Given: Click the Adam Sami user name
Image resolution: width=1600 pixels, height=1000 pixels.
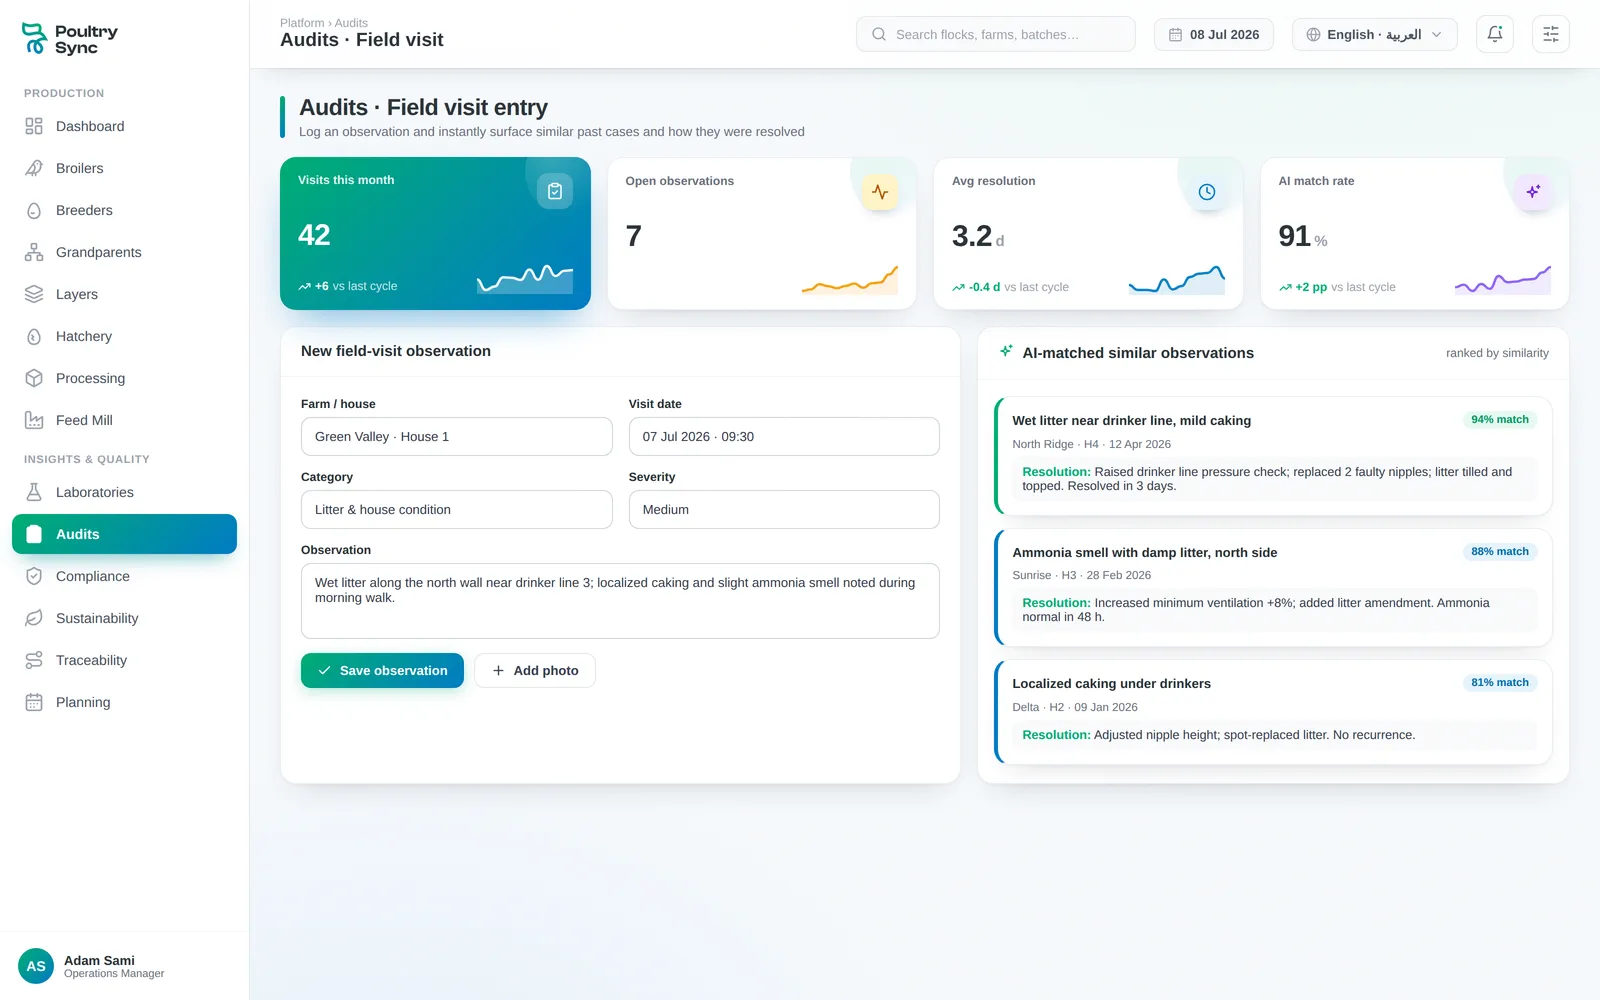Looking at the screenshot, I should tap(99, 960).
